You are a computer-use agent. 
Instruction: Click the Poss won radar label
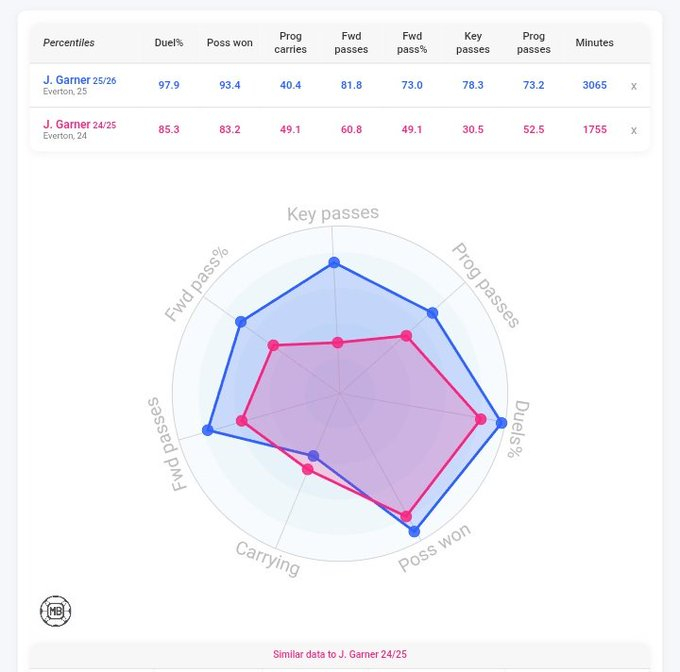435,547
